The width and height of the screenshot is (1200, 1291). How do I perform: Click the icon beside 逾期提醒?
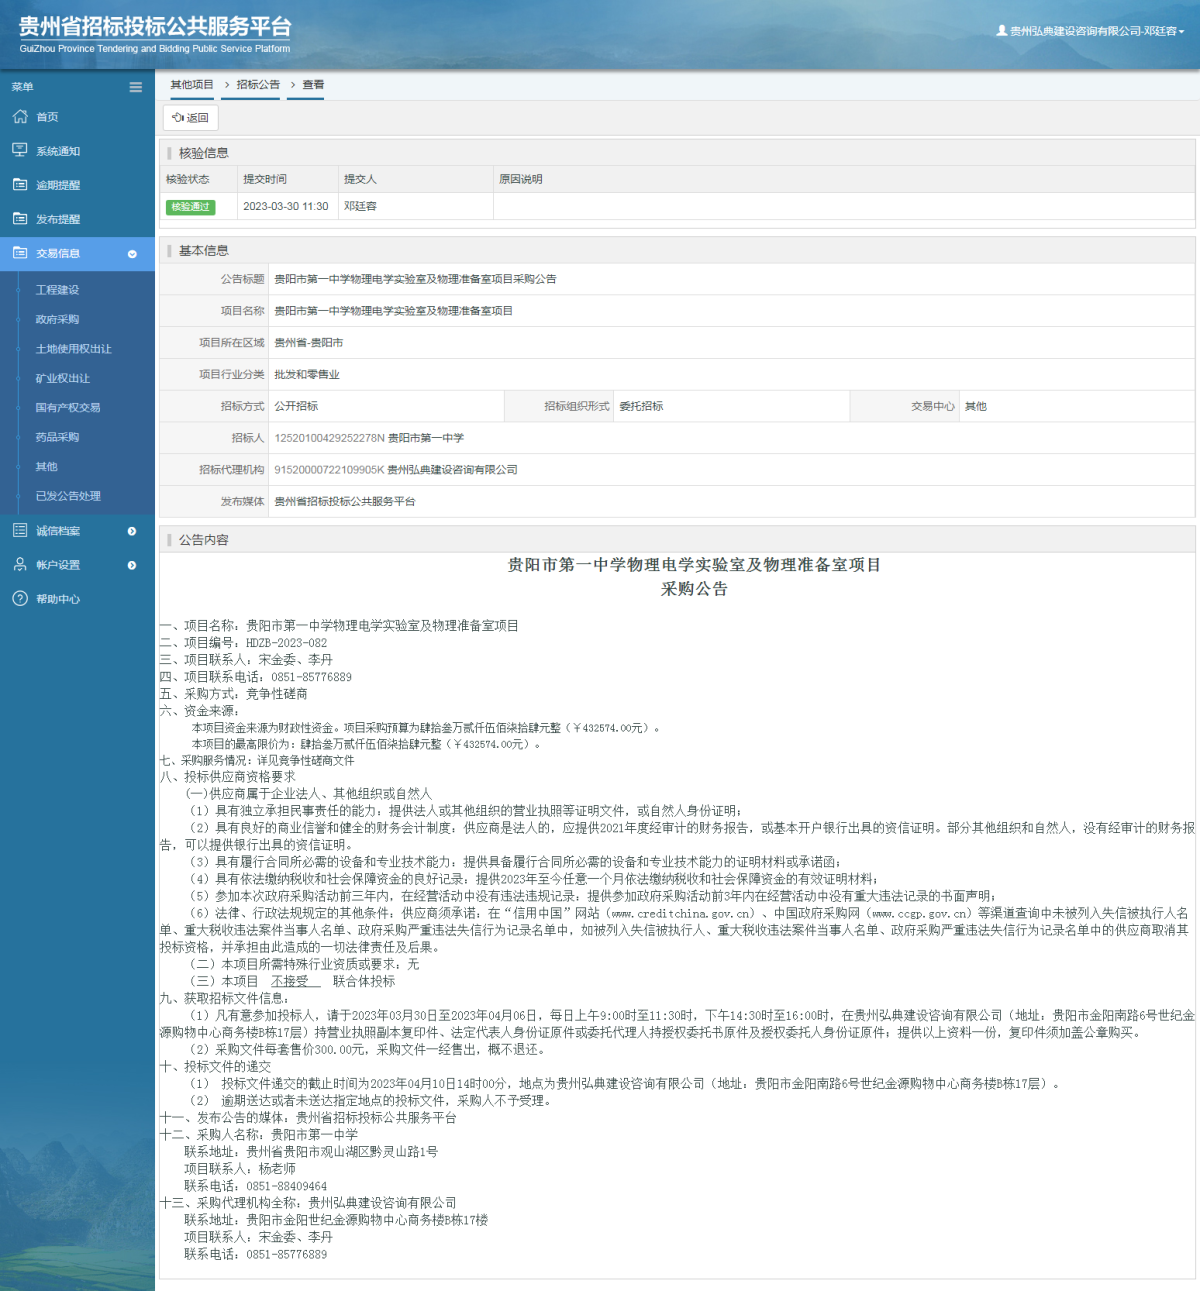click(20, 184)
